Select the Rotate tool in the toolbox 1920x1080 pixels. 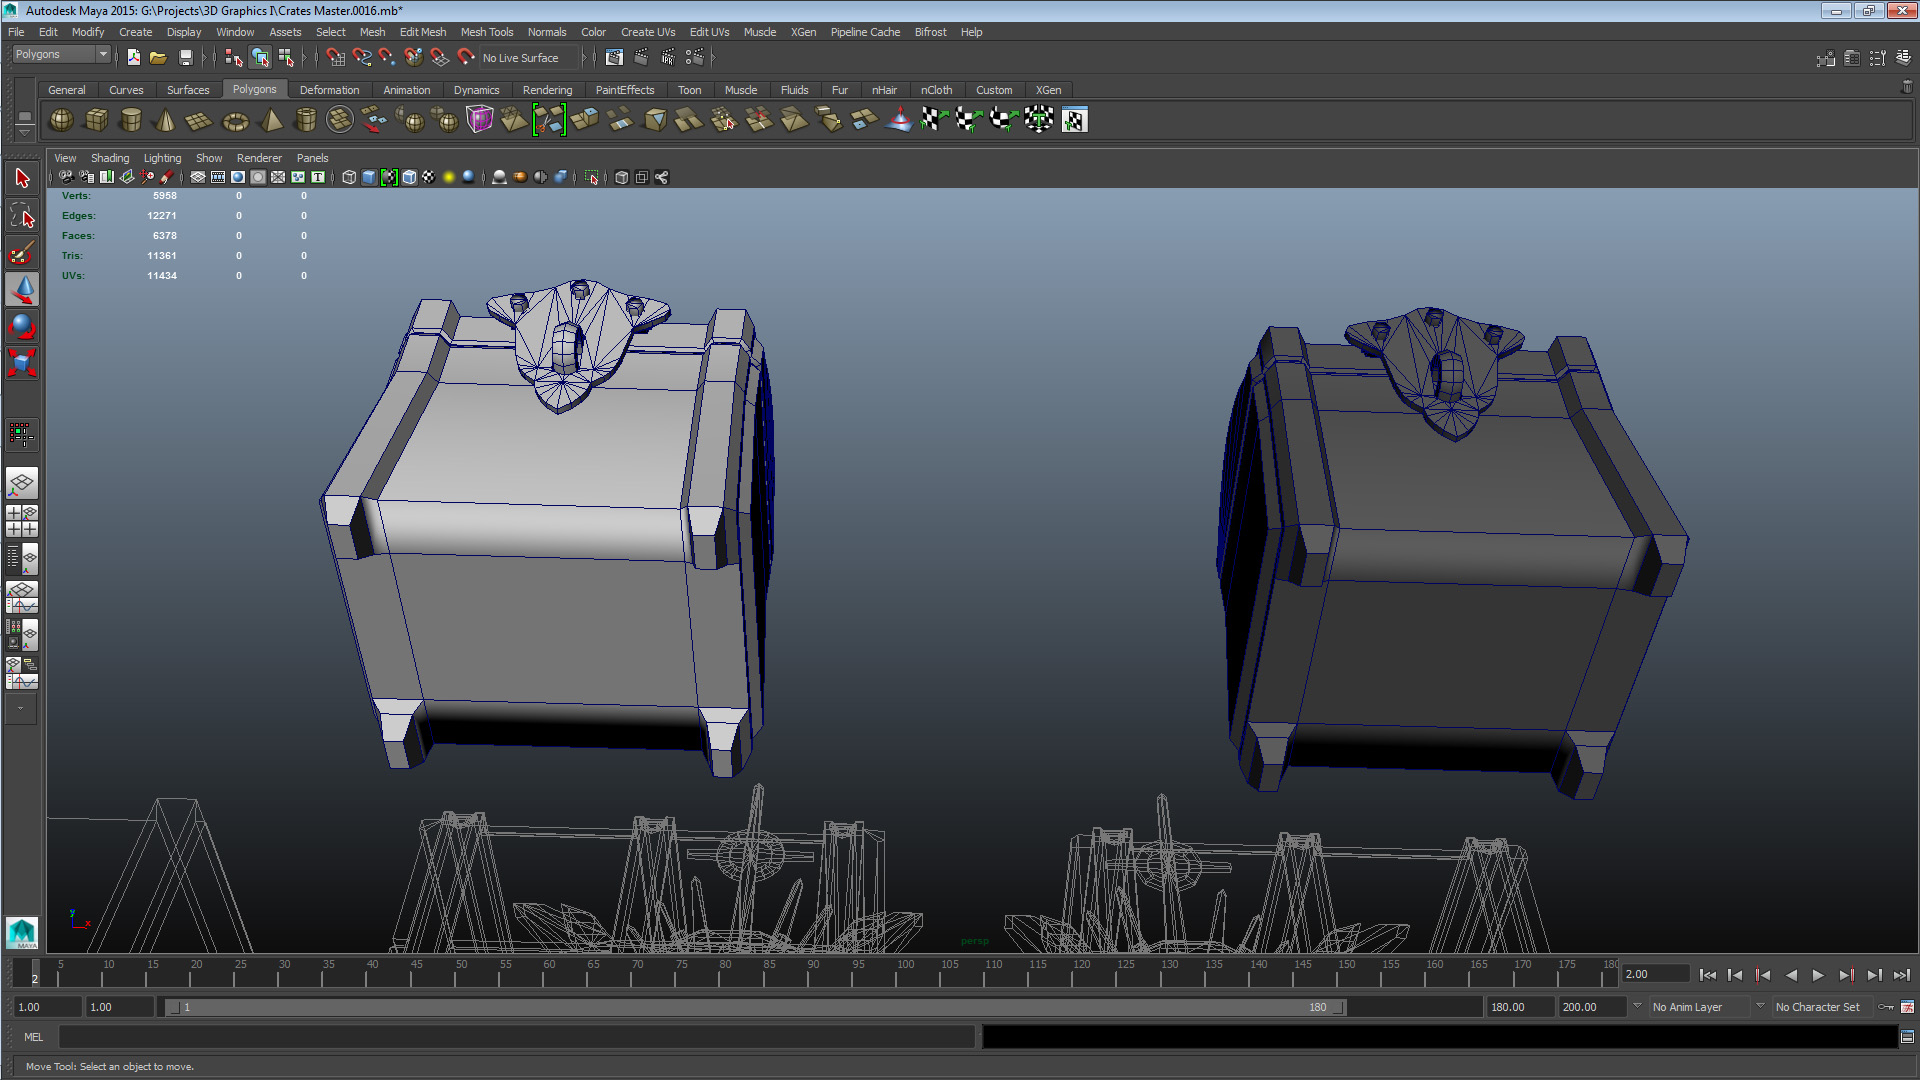22,326
